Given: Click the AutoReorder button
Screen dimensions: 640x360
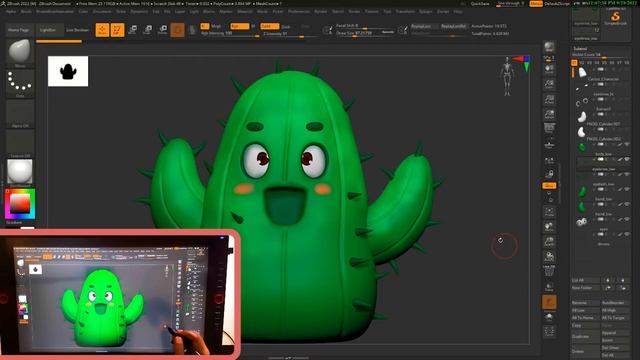Looking at the screenshot, I should coord(615,303).
